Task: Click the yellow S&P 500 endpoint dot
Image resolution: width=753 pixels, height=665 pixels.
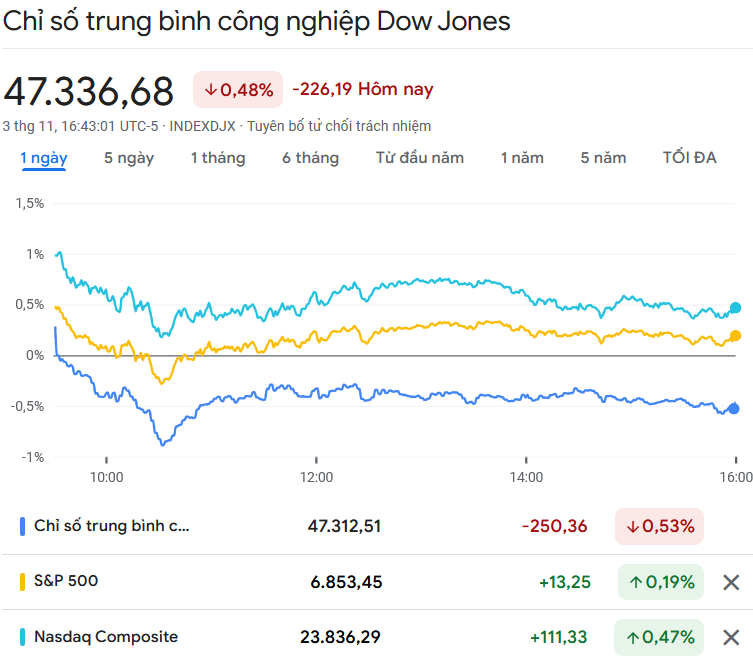Action: click(x=736, y=336)
